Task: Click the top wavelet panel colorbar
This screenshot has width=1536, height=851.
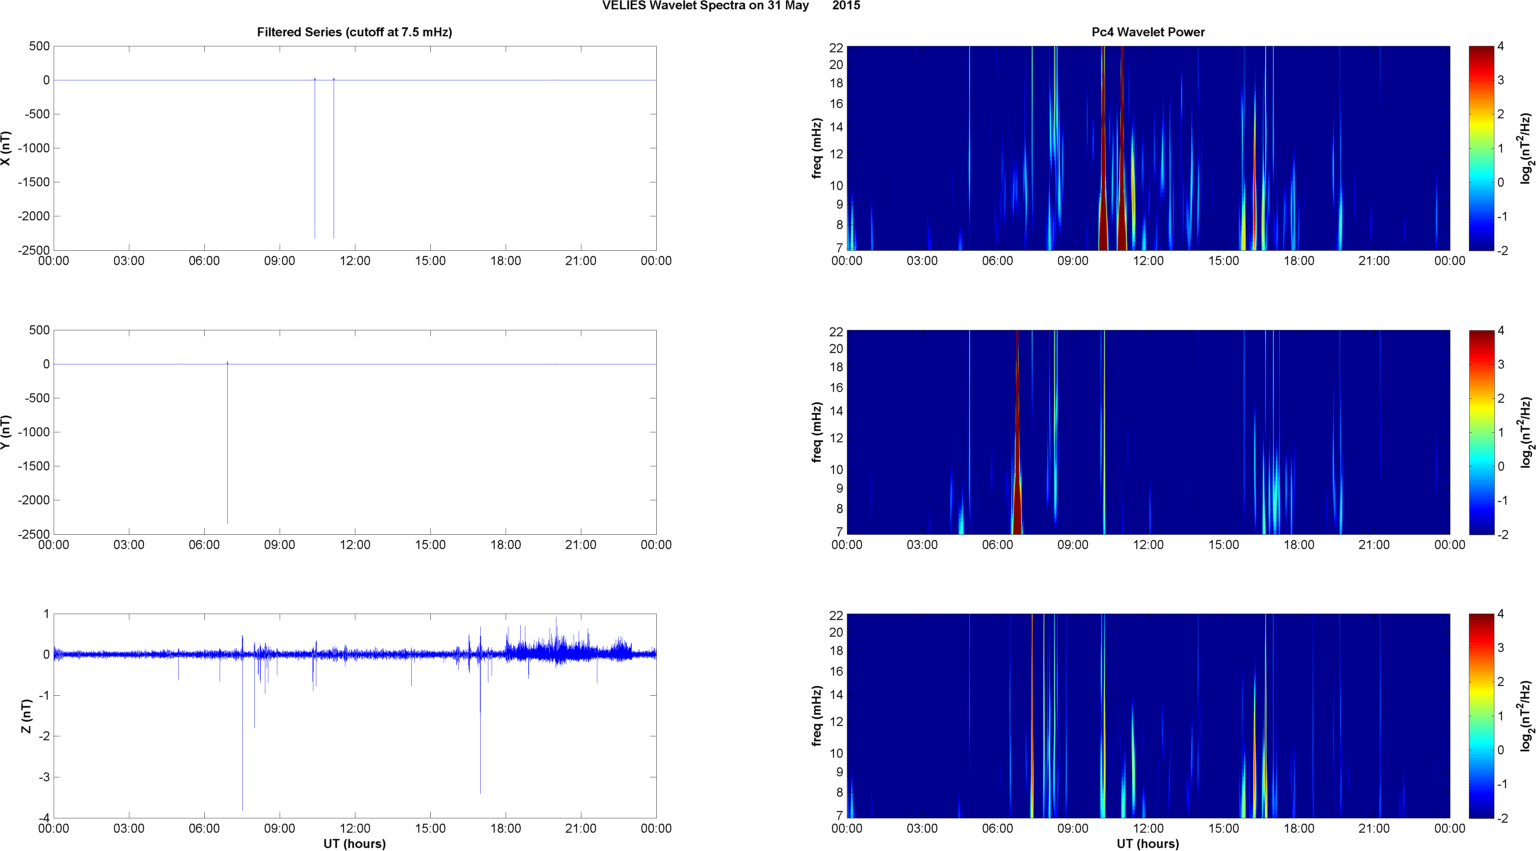Action: coord(1480,148)
